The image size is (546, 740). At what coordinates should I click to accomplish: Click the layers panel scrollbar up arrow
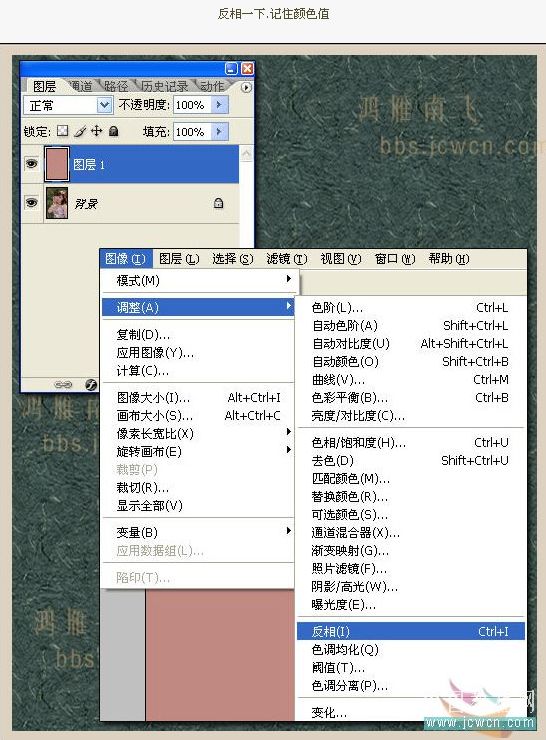[246, 154]
